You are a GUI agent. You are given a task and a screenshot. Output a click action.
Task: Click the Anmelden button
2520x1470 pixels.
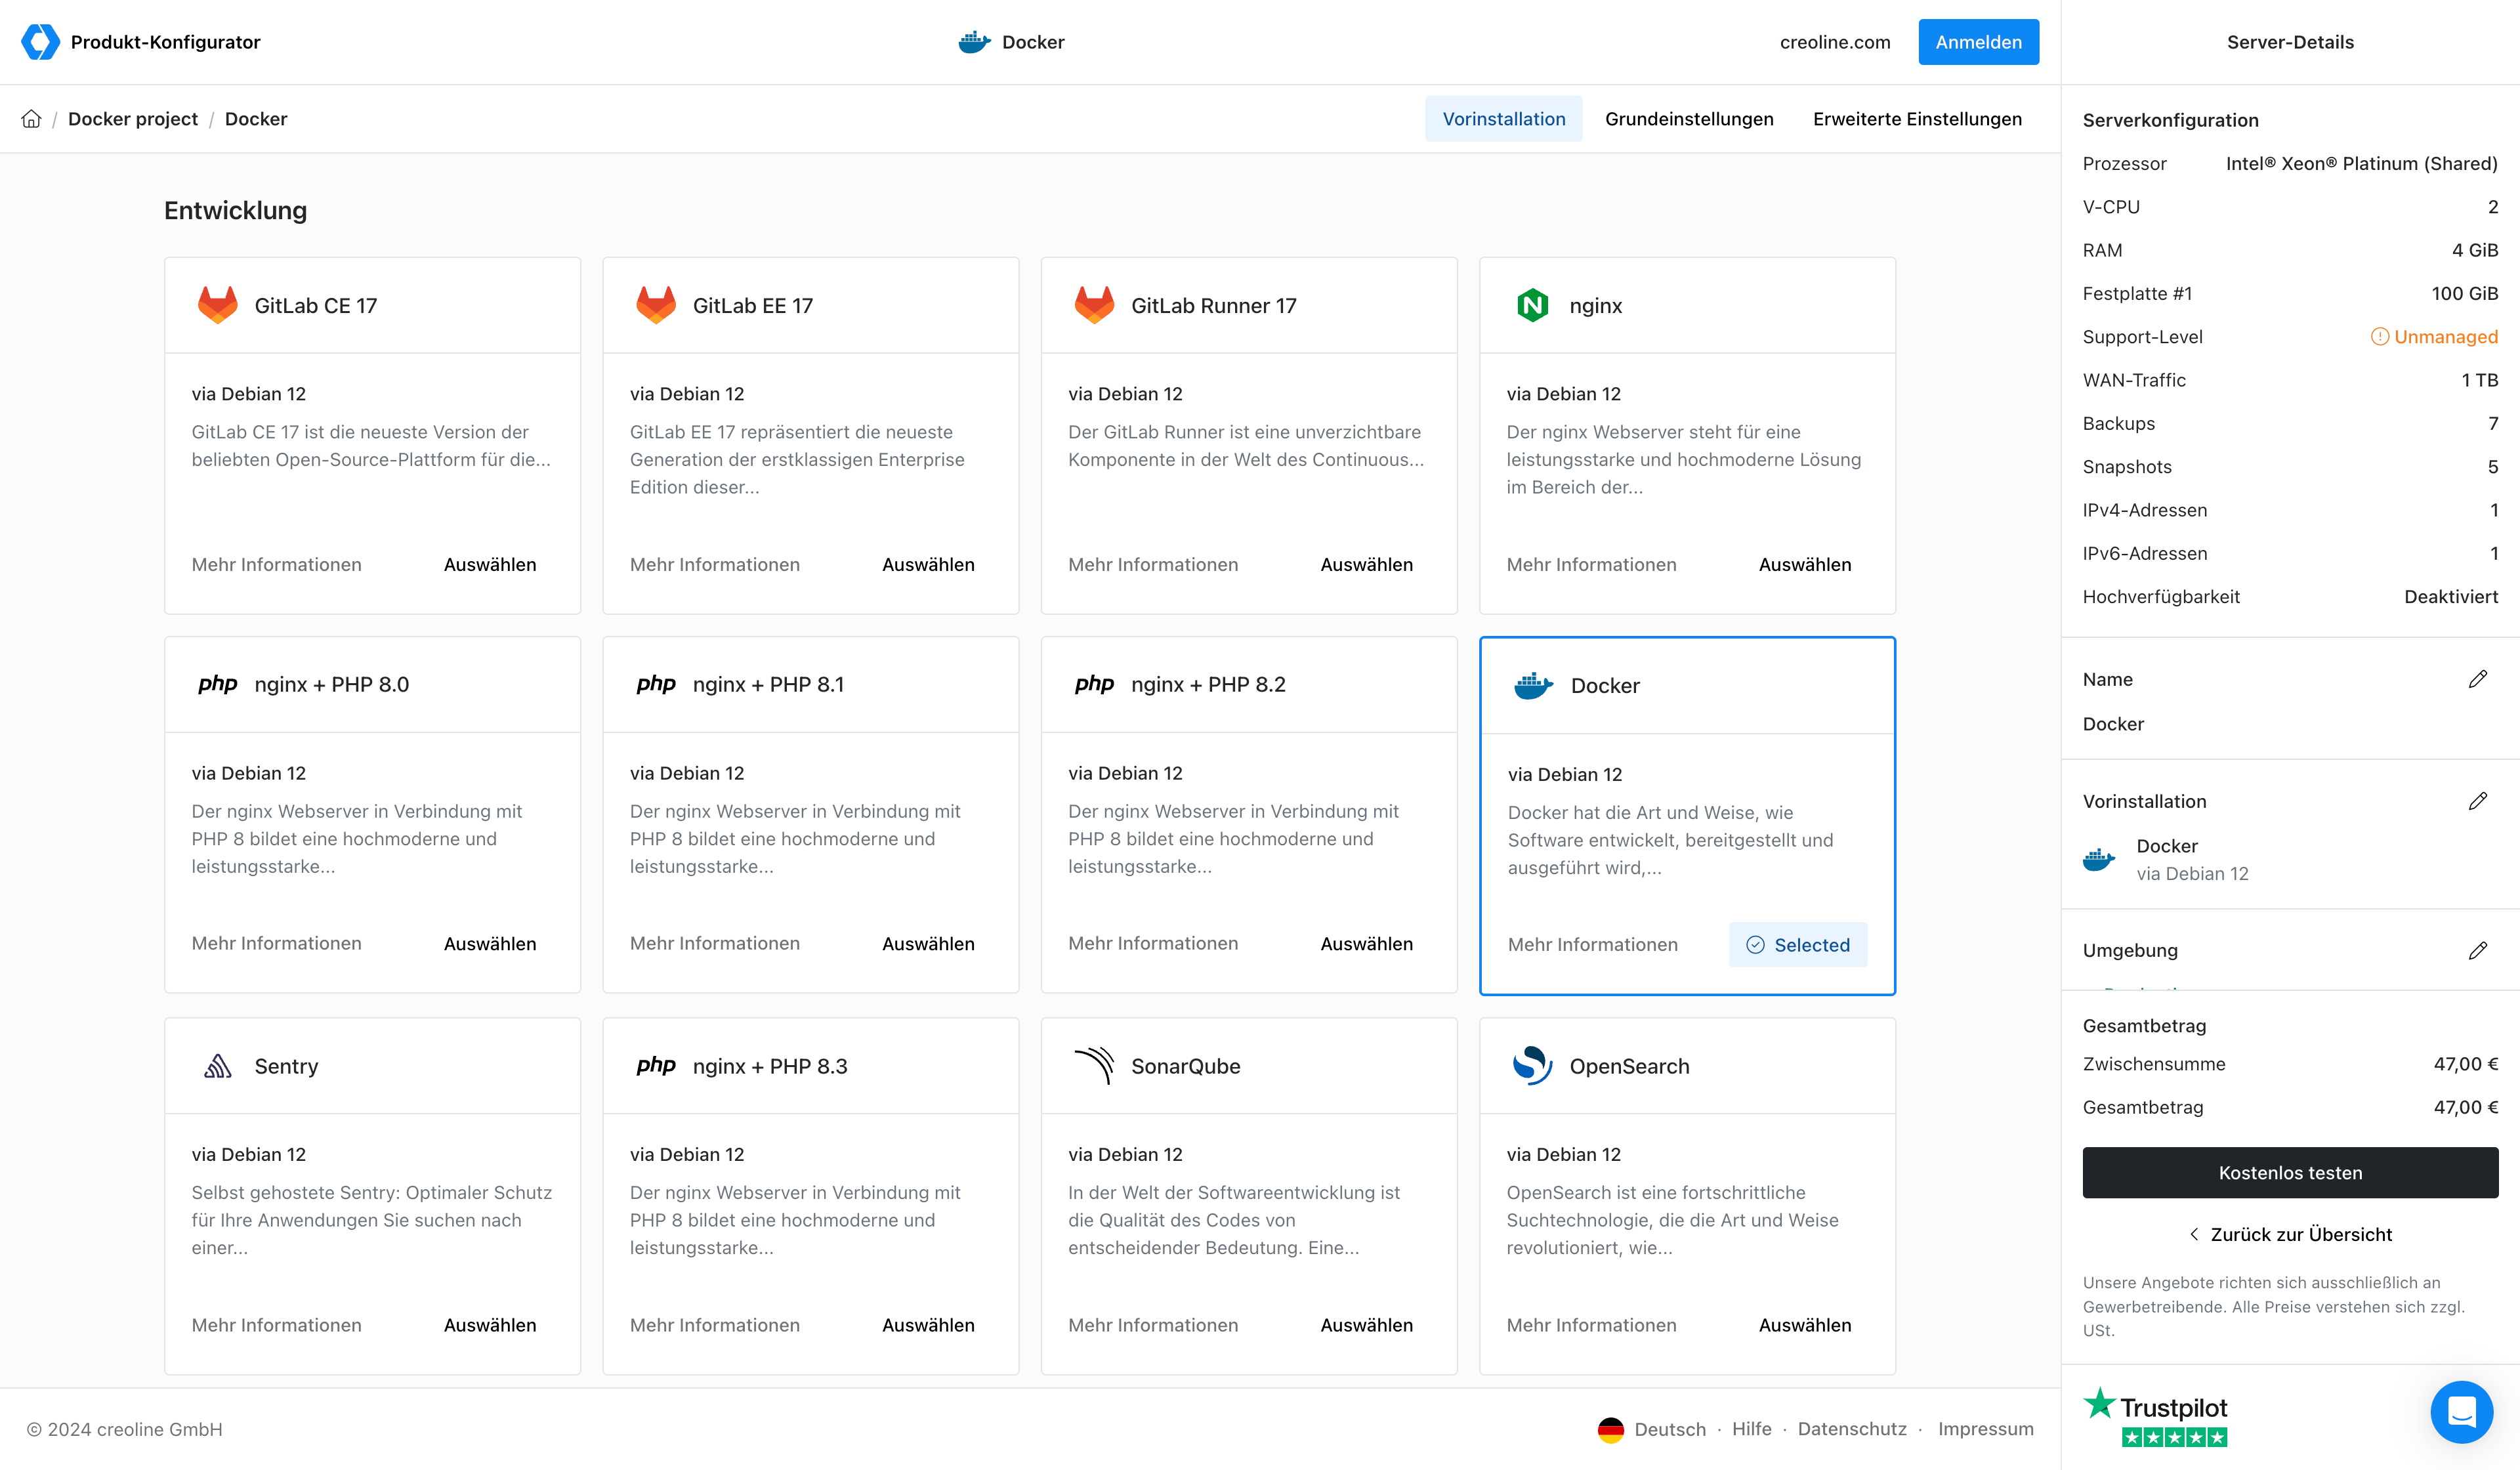click(x=1978, y=42)
